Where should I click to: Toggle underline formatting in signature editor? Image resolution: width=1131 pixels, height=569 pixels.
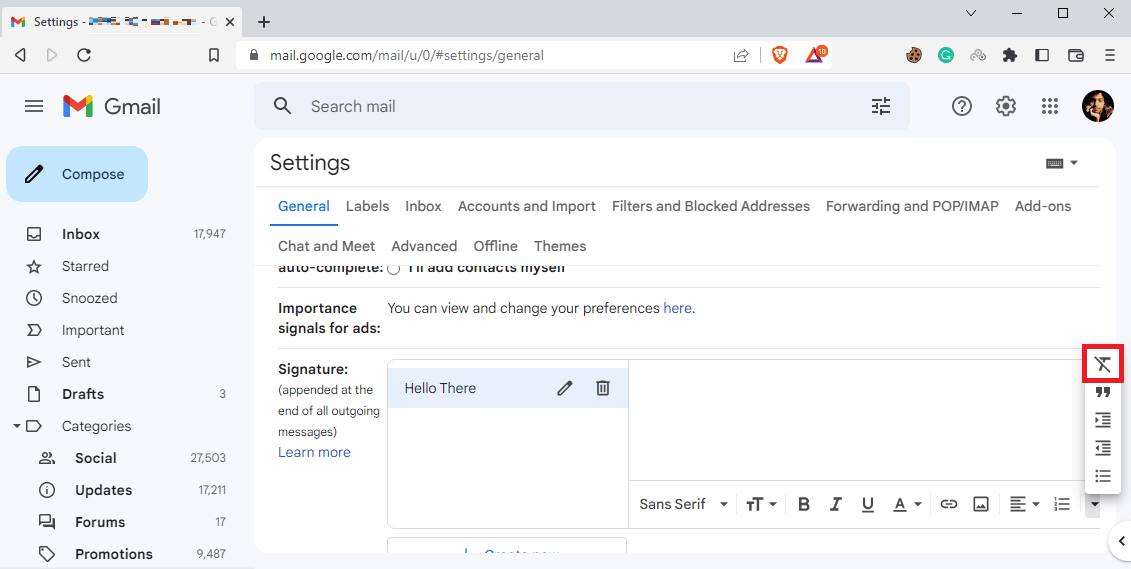point(868,504)
